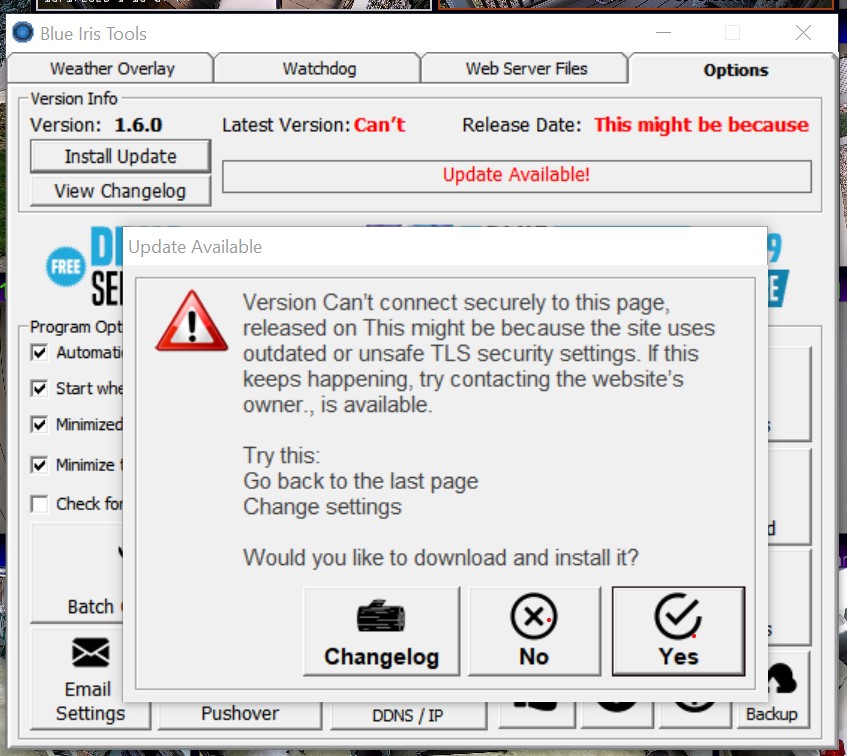The height and width of the screenshot is (756, 847).
Task: Switch to the Watchdog tab
Action: [x=319, y=69]
